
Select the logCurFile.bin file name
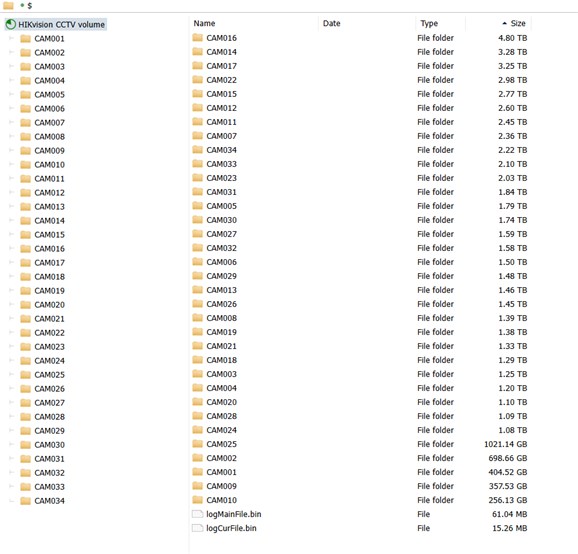pyautogui.click(x=231, y=528)
